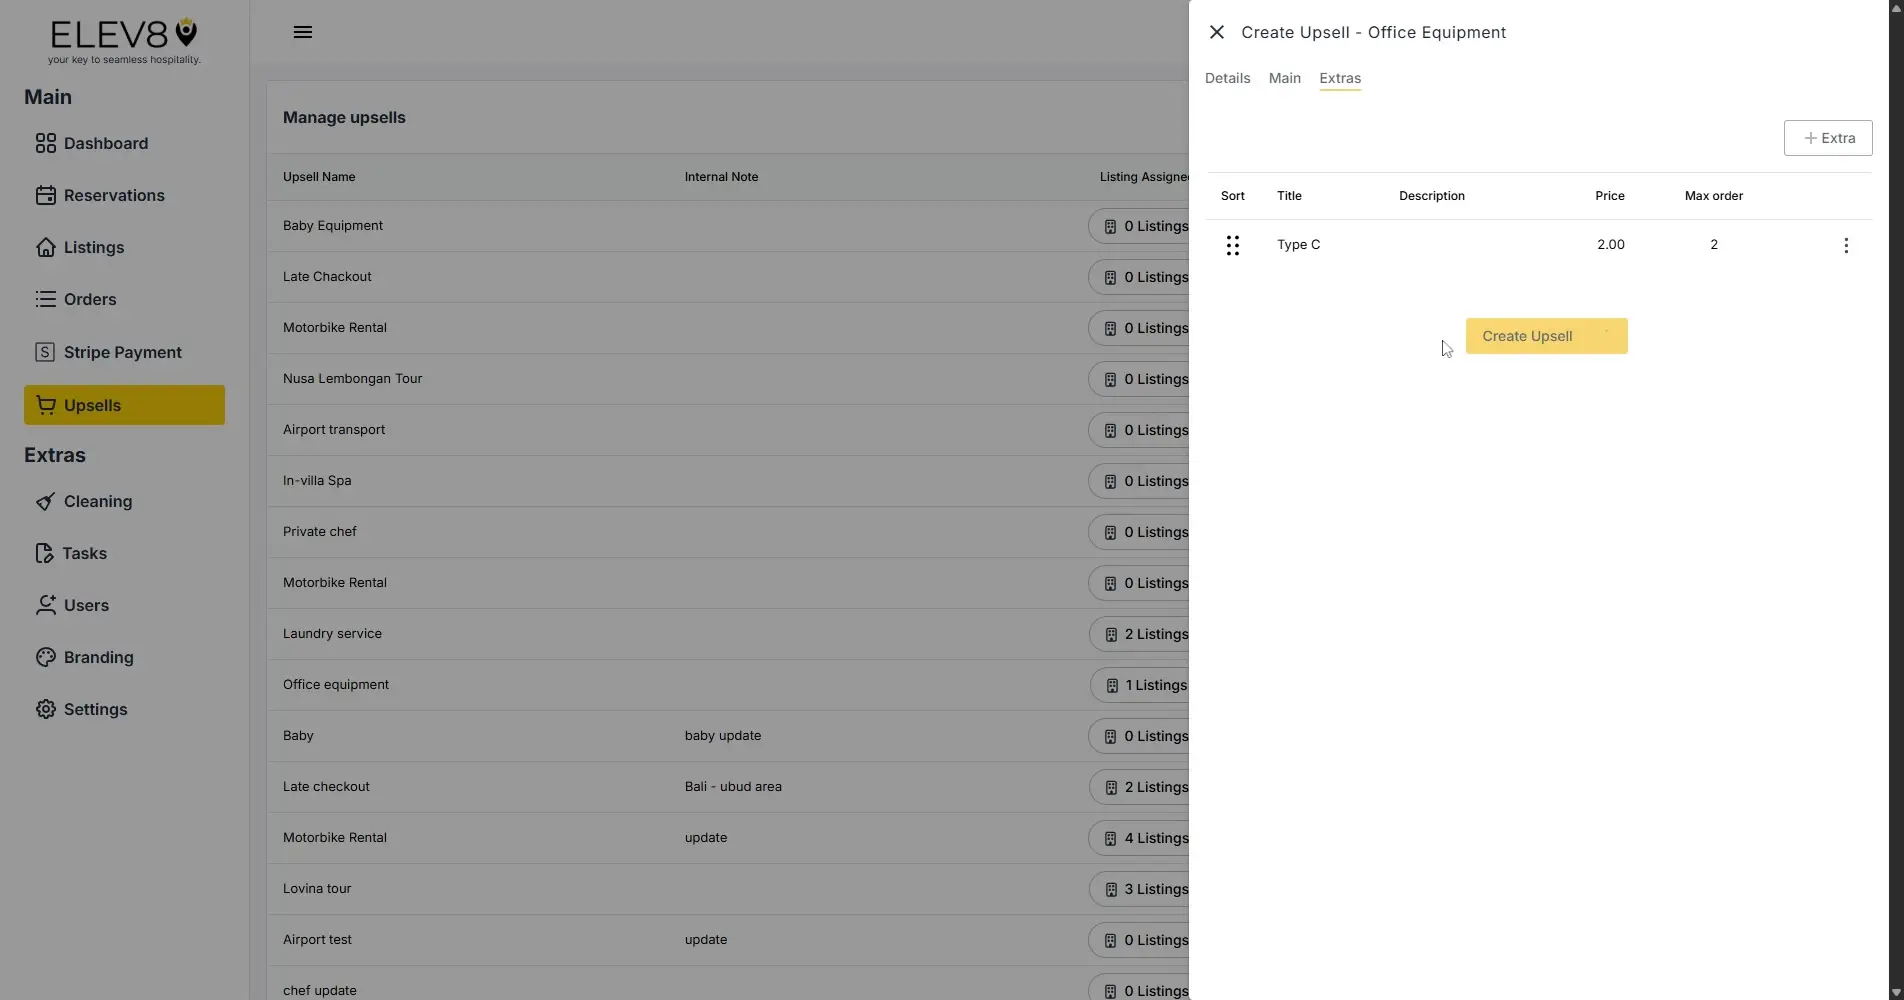
Task: Open the Users section
Action: pos(85,605)
